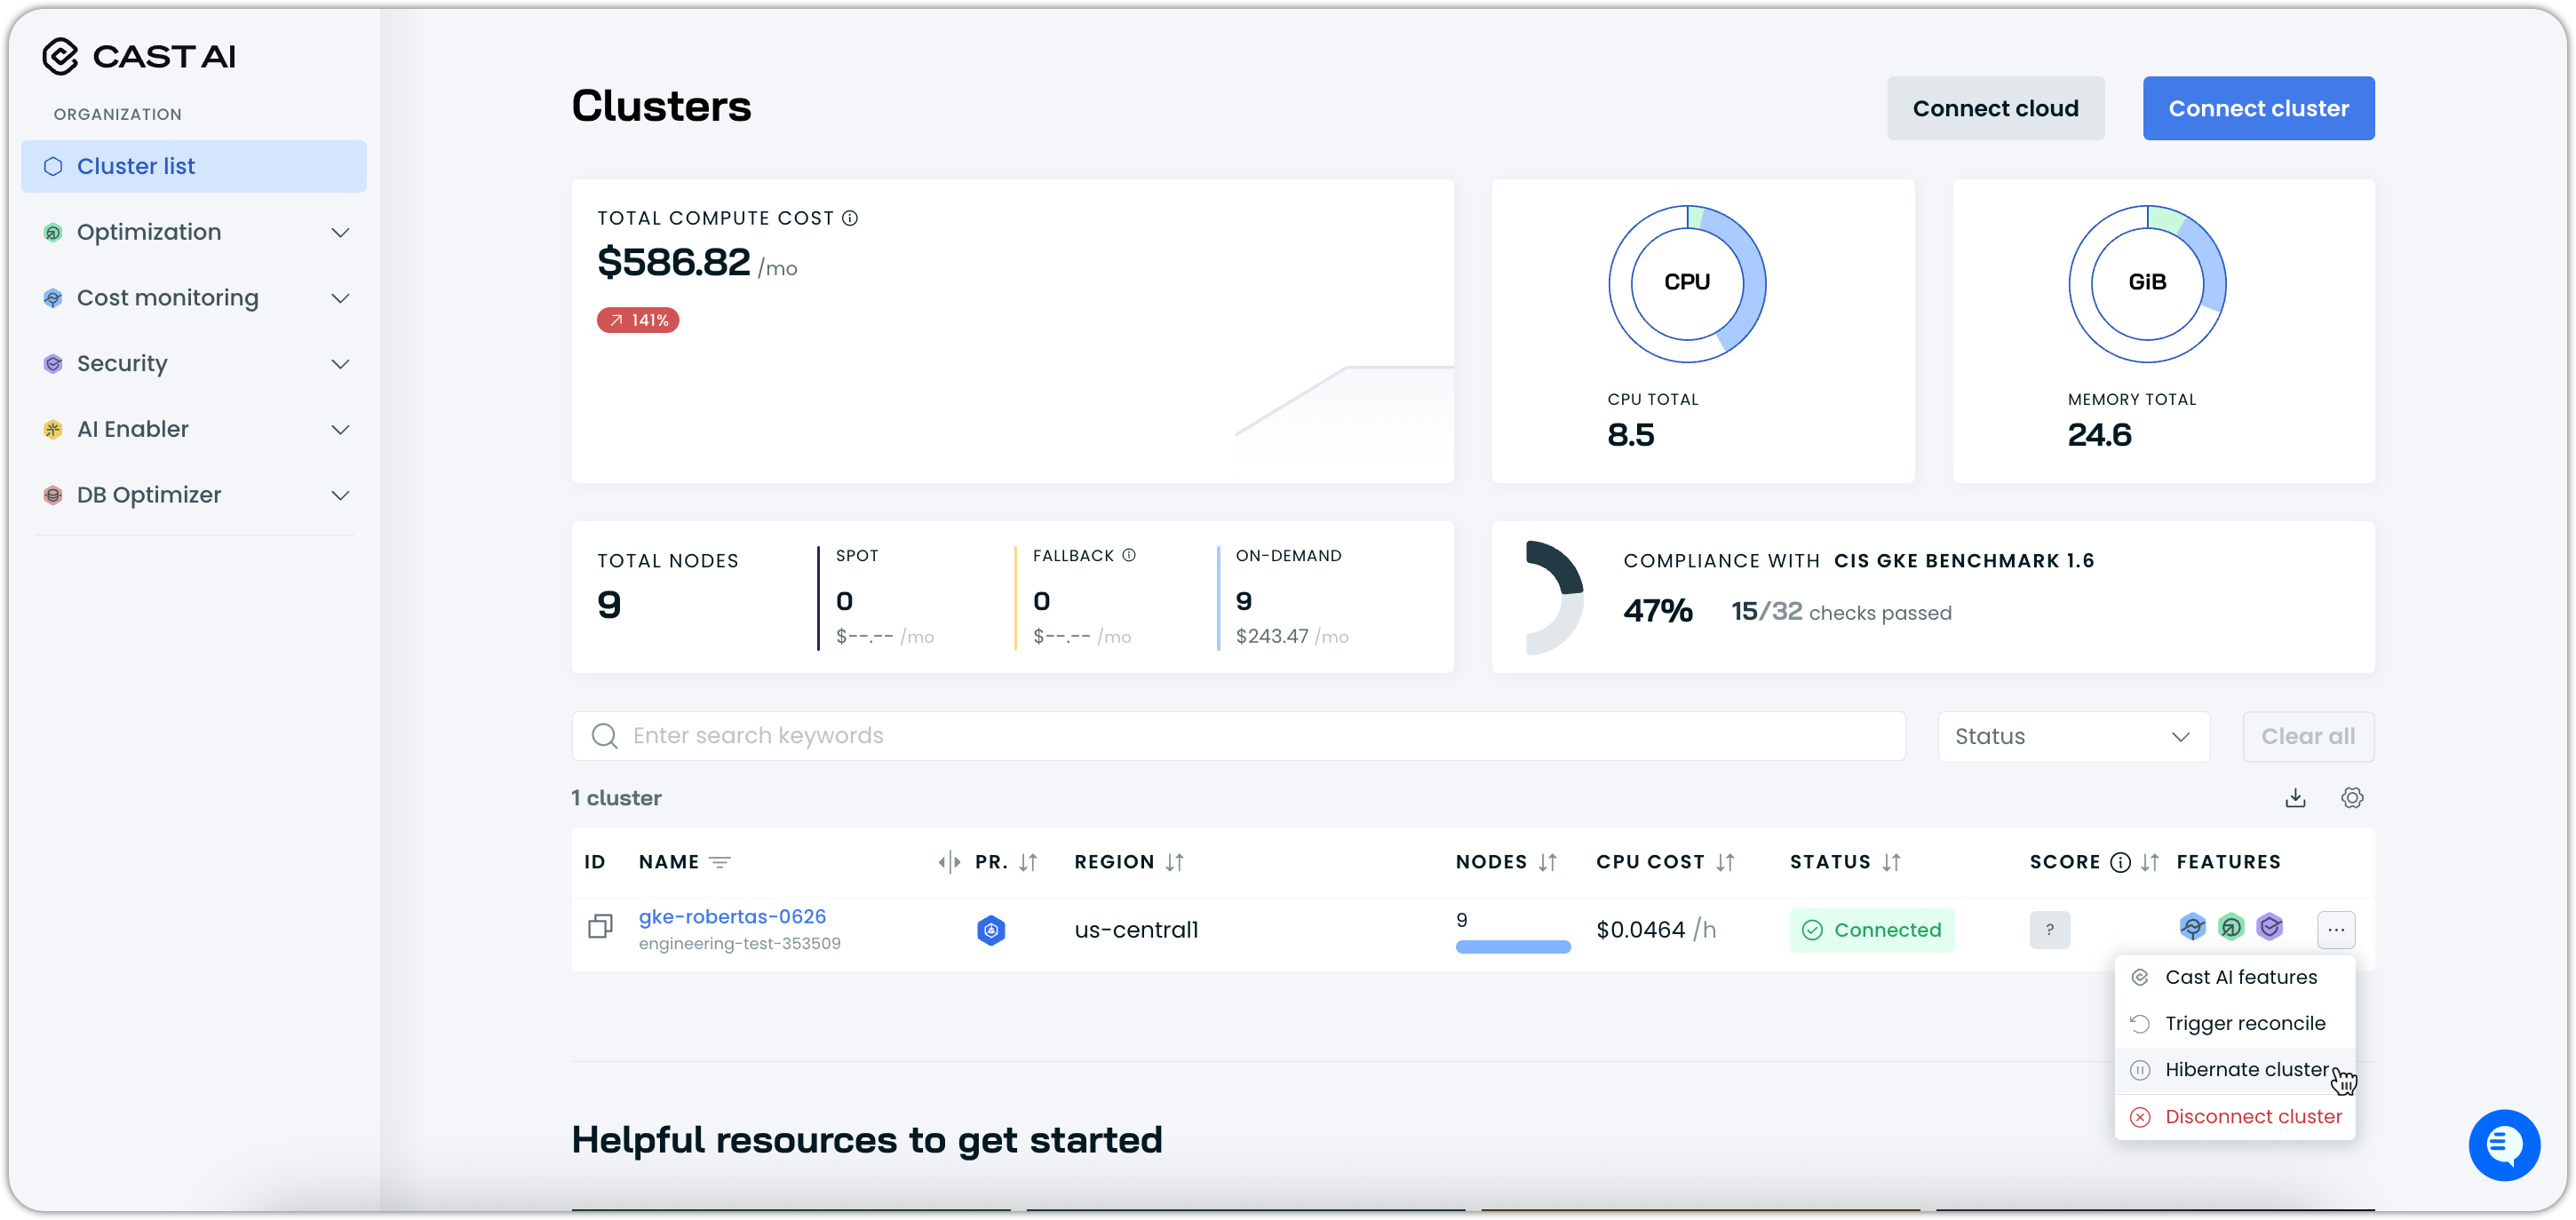This screenshot has width=2576, height=1220.
Task: Toggle sorting on CPU Cost column
Action: [1725, 862]
